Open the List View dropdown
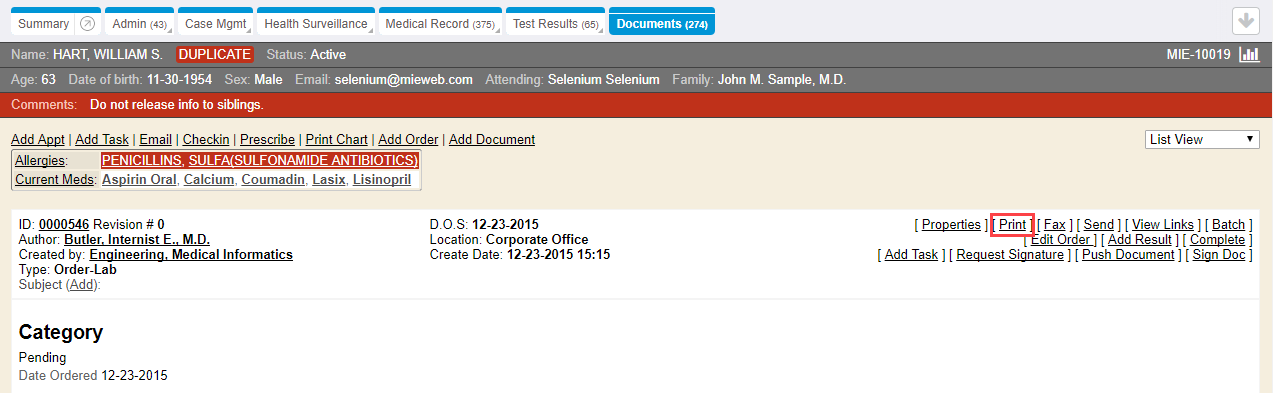 pyautogui.click(x=1202, y=140)
